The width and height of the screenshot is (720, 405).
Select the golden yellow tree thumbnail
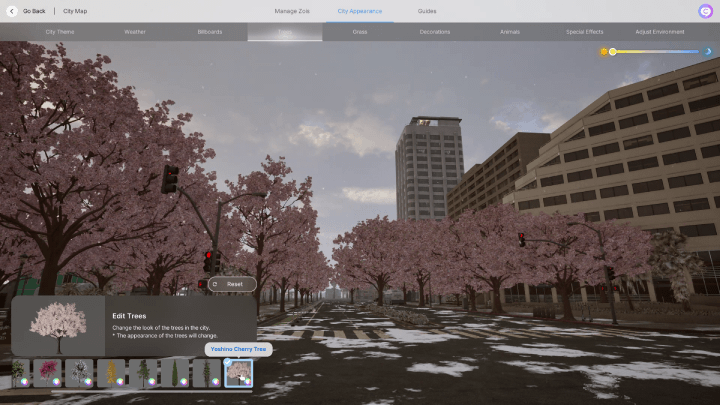[111, 373]
